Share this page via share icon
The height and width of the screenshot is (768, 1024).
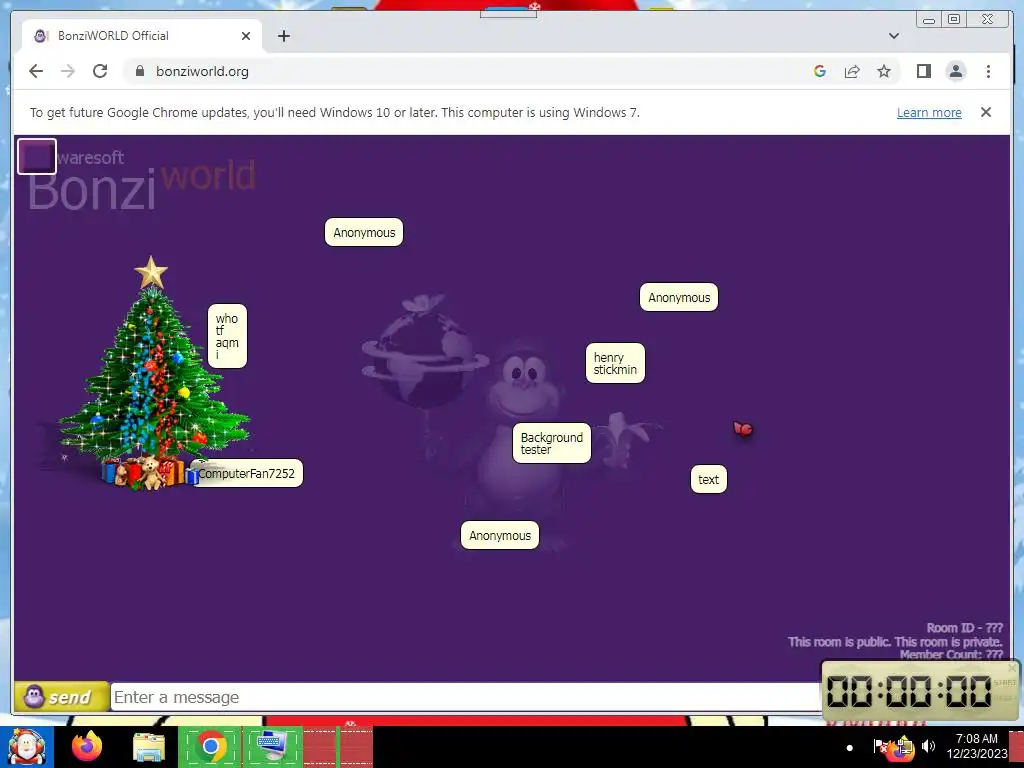[852, 71]
